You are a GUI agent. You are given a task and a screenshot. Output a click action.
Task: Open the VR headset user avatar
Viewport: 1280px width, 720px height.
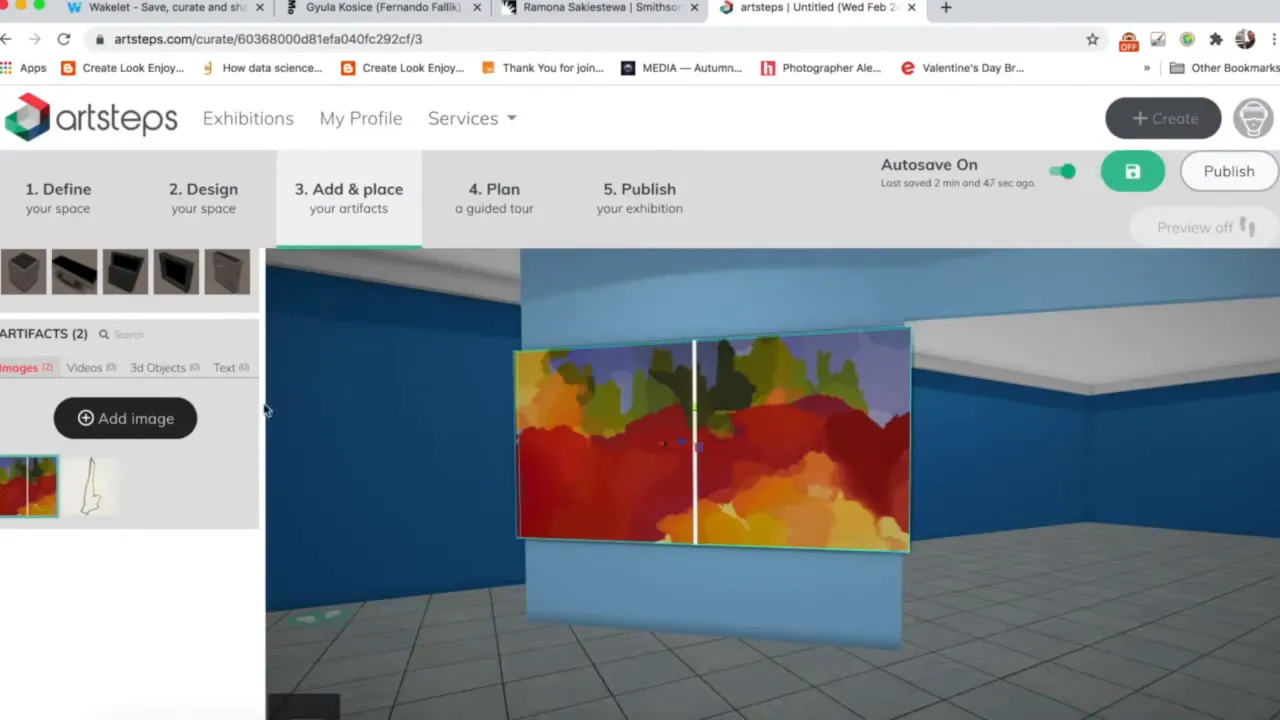[1253, 118]
